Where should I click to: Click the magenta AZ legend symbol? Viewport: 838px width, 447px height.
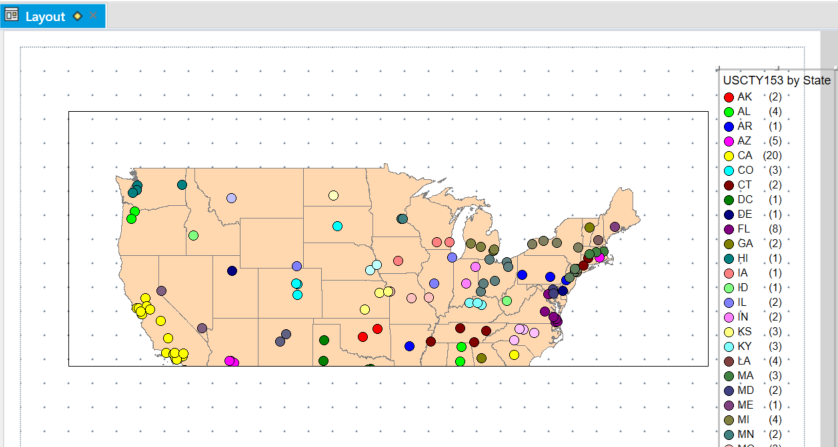pos(729,141)
